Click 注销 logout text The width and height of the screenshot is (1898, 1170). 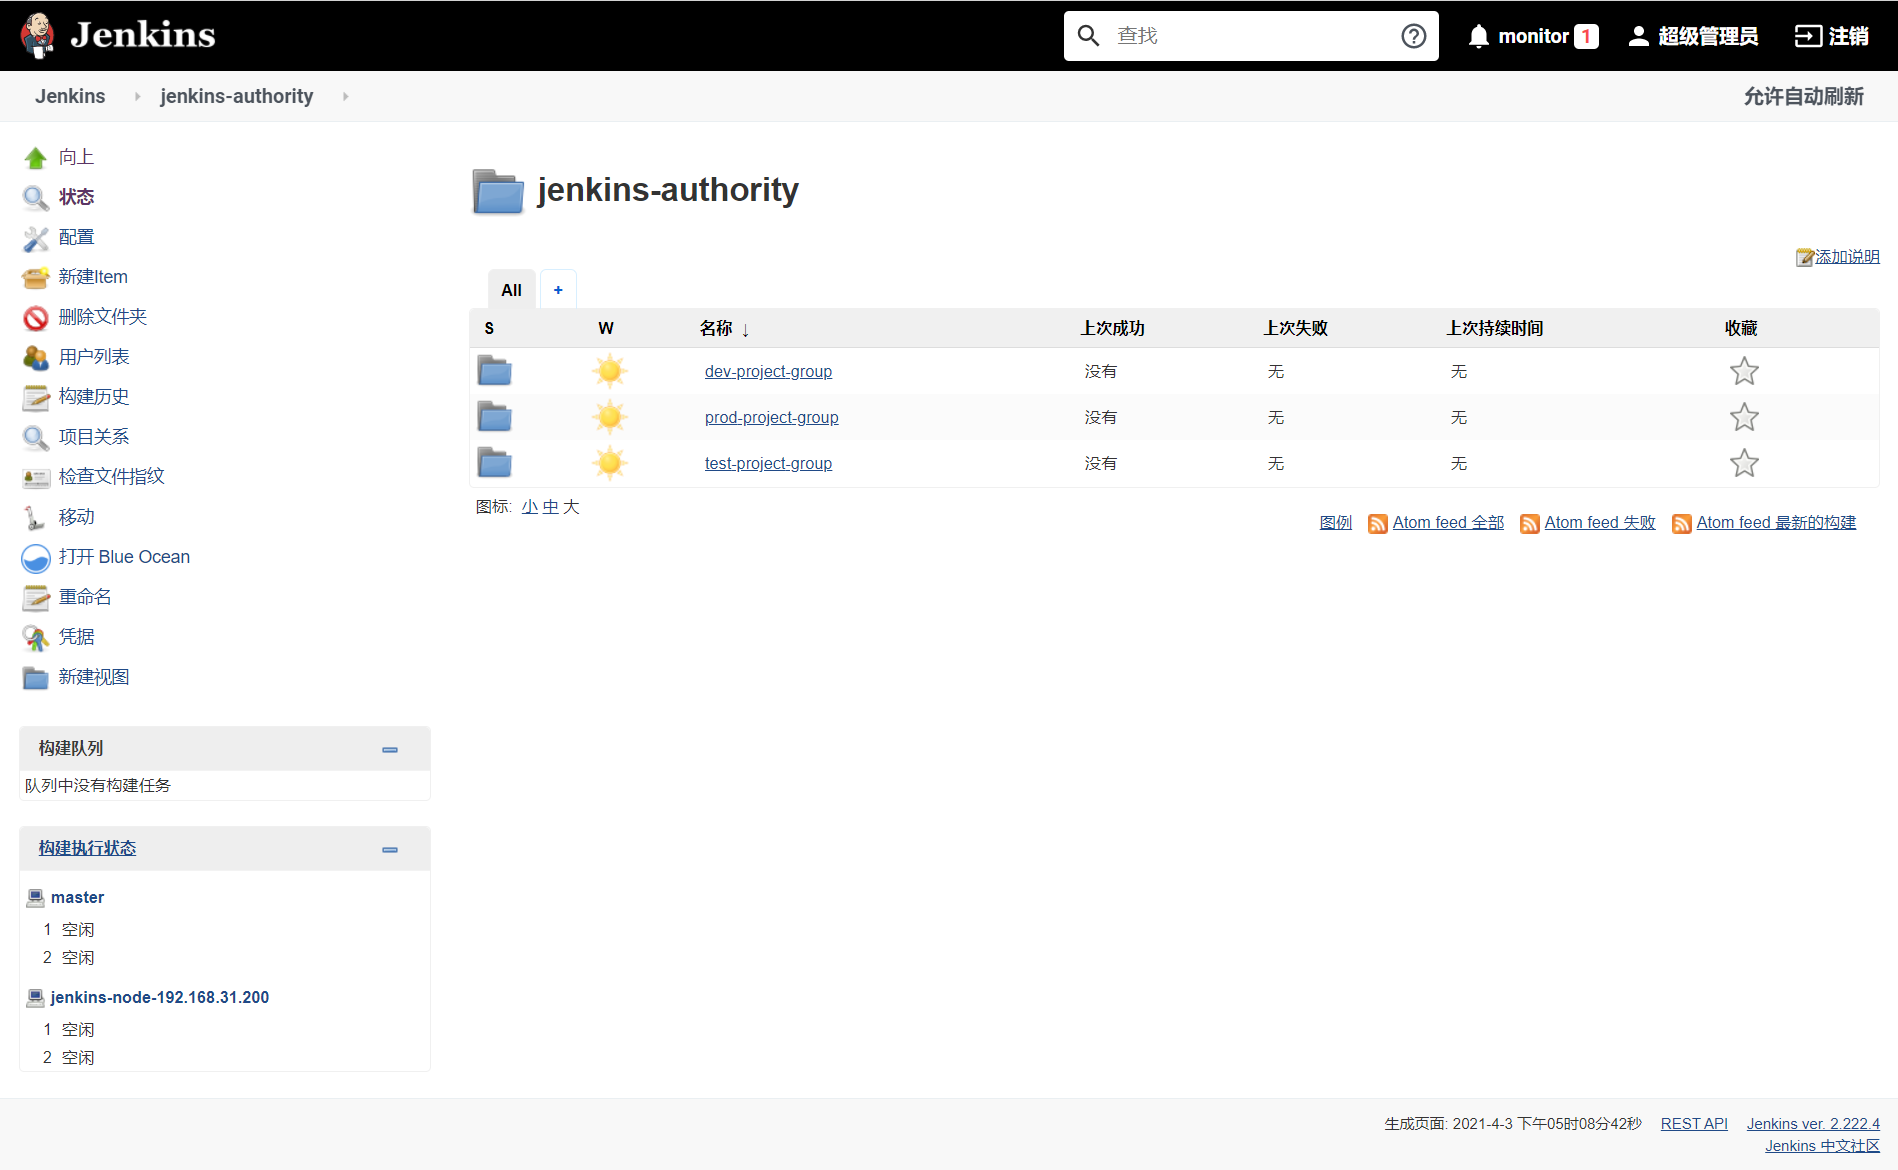(1848, 36)
